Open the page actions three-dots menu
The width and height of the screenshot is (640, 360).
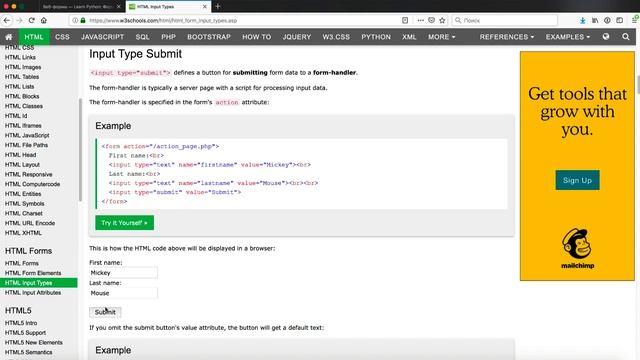coord(420,20)
